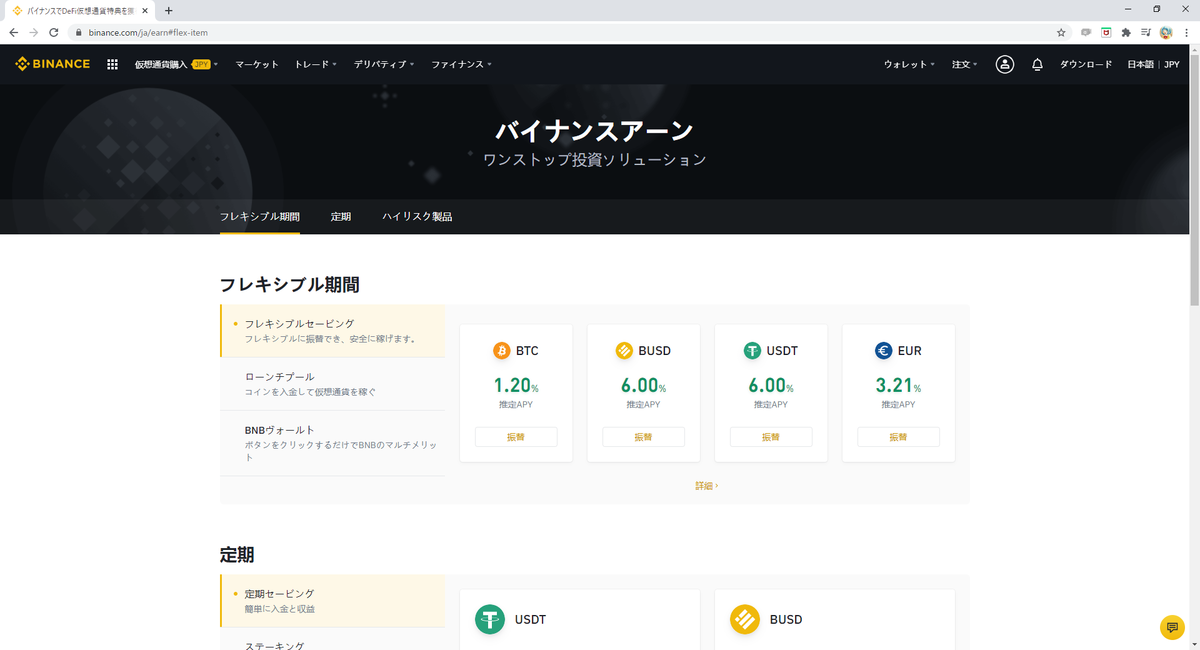View site info lock icon
Image resolution: width=1200 pixels, height=650 pixels.
77,32
